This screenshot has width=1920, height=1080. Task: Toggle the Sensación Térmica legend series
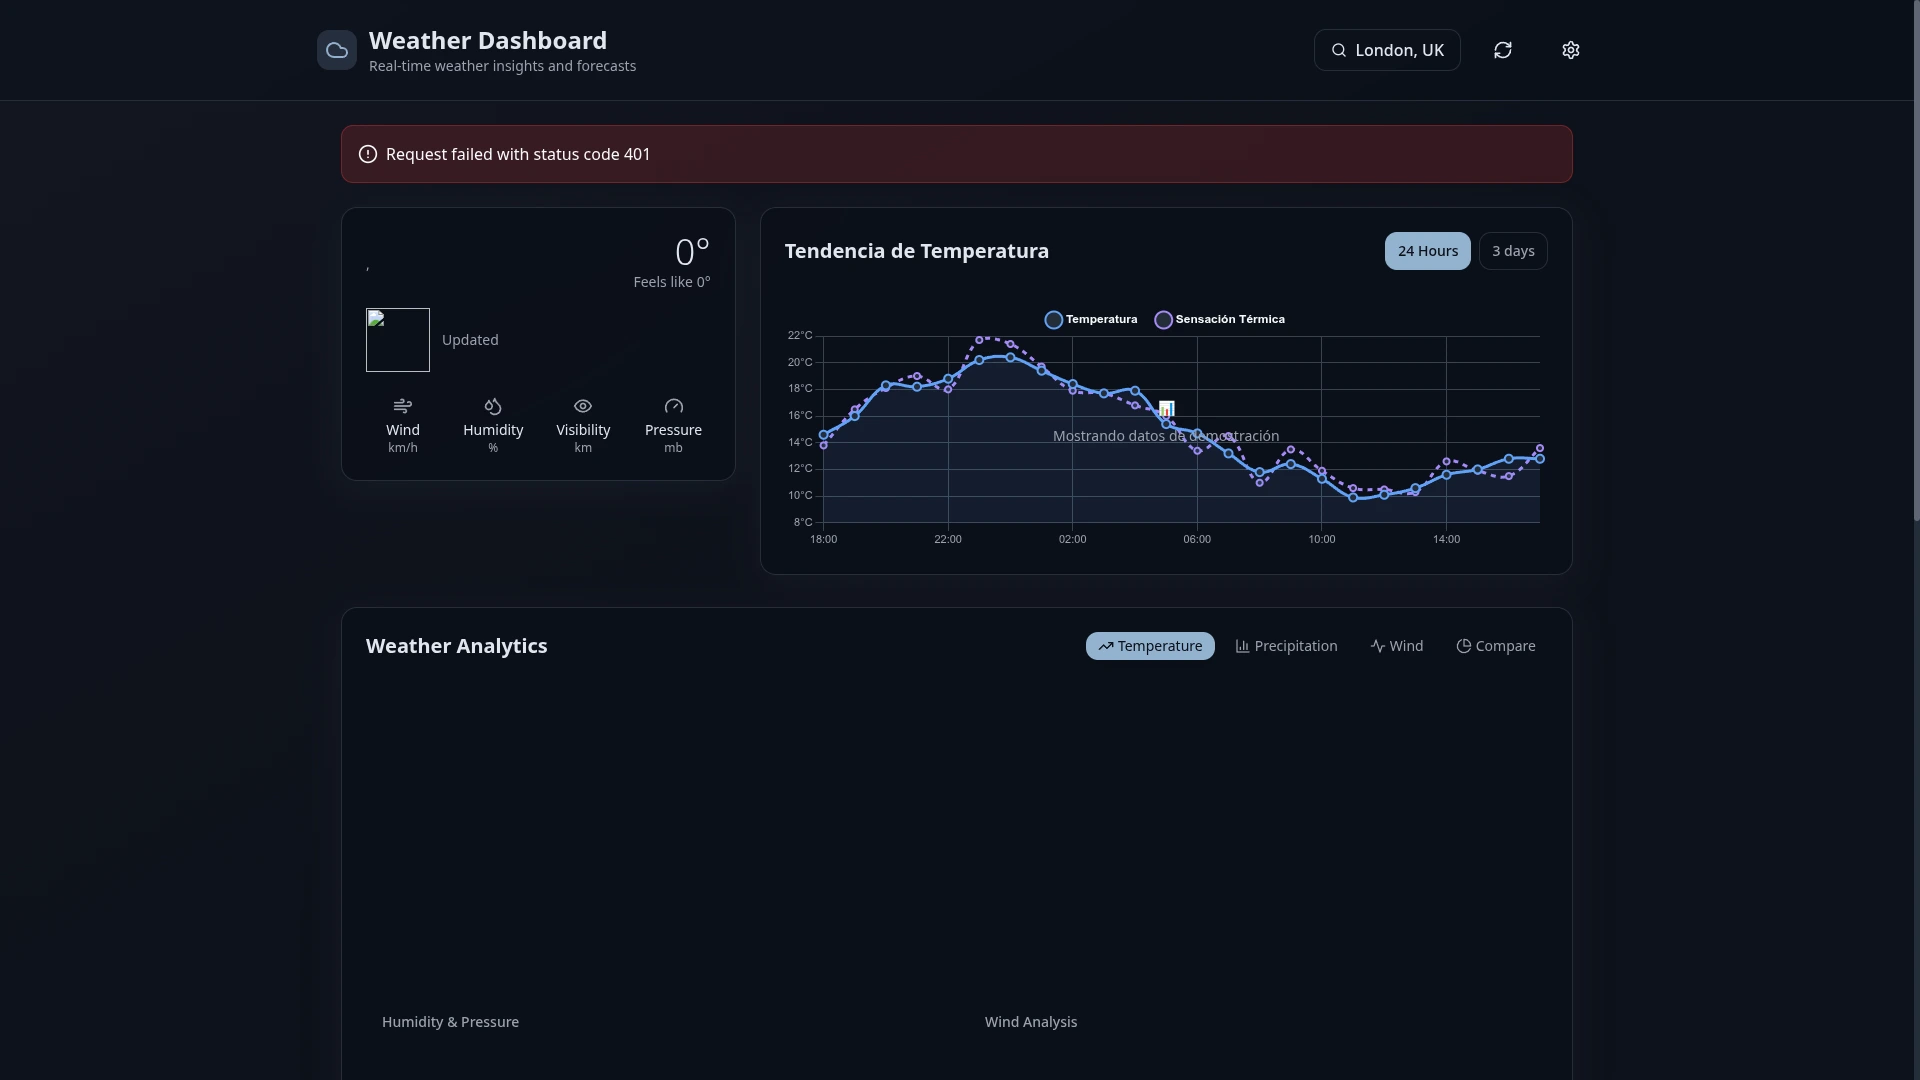pos(1219,320)
